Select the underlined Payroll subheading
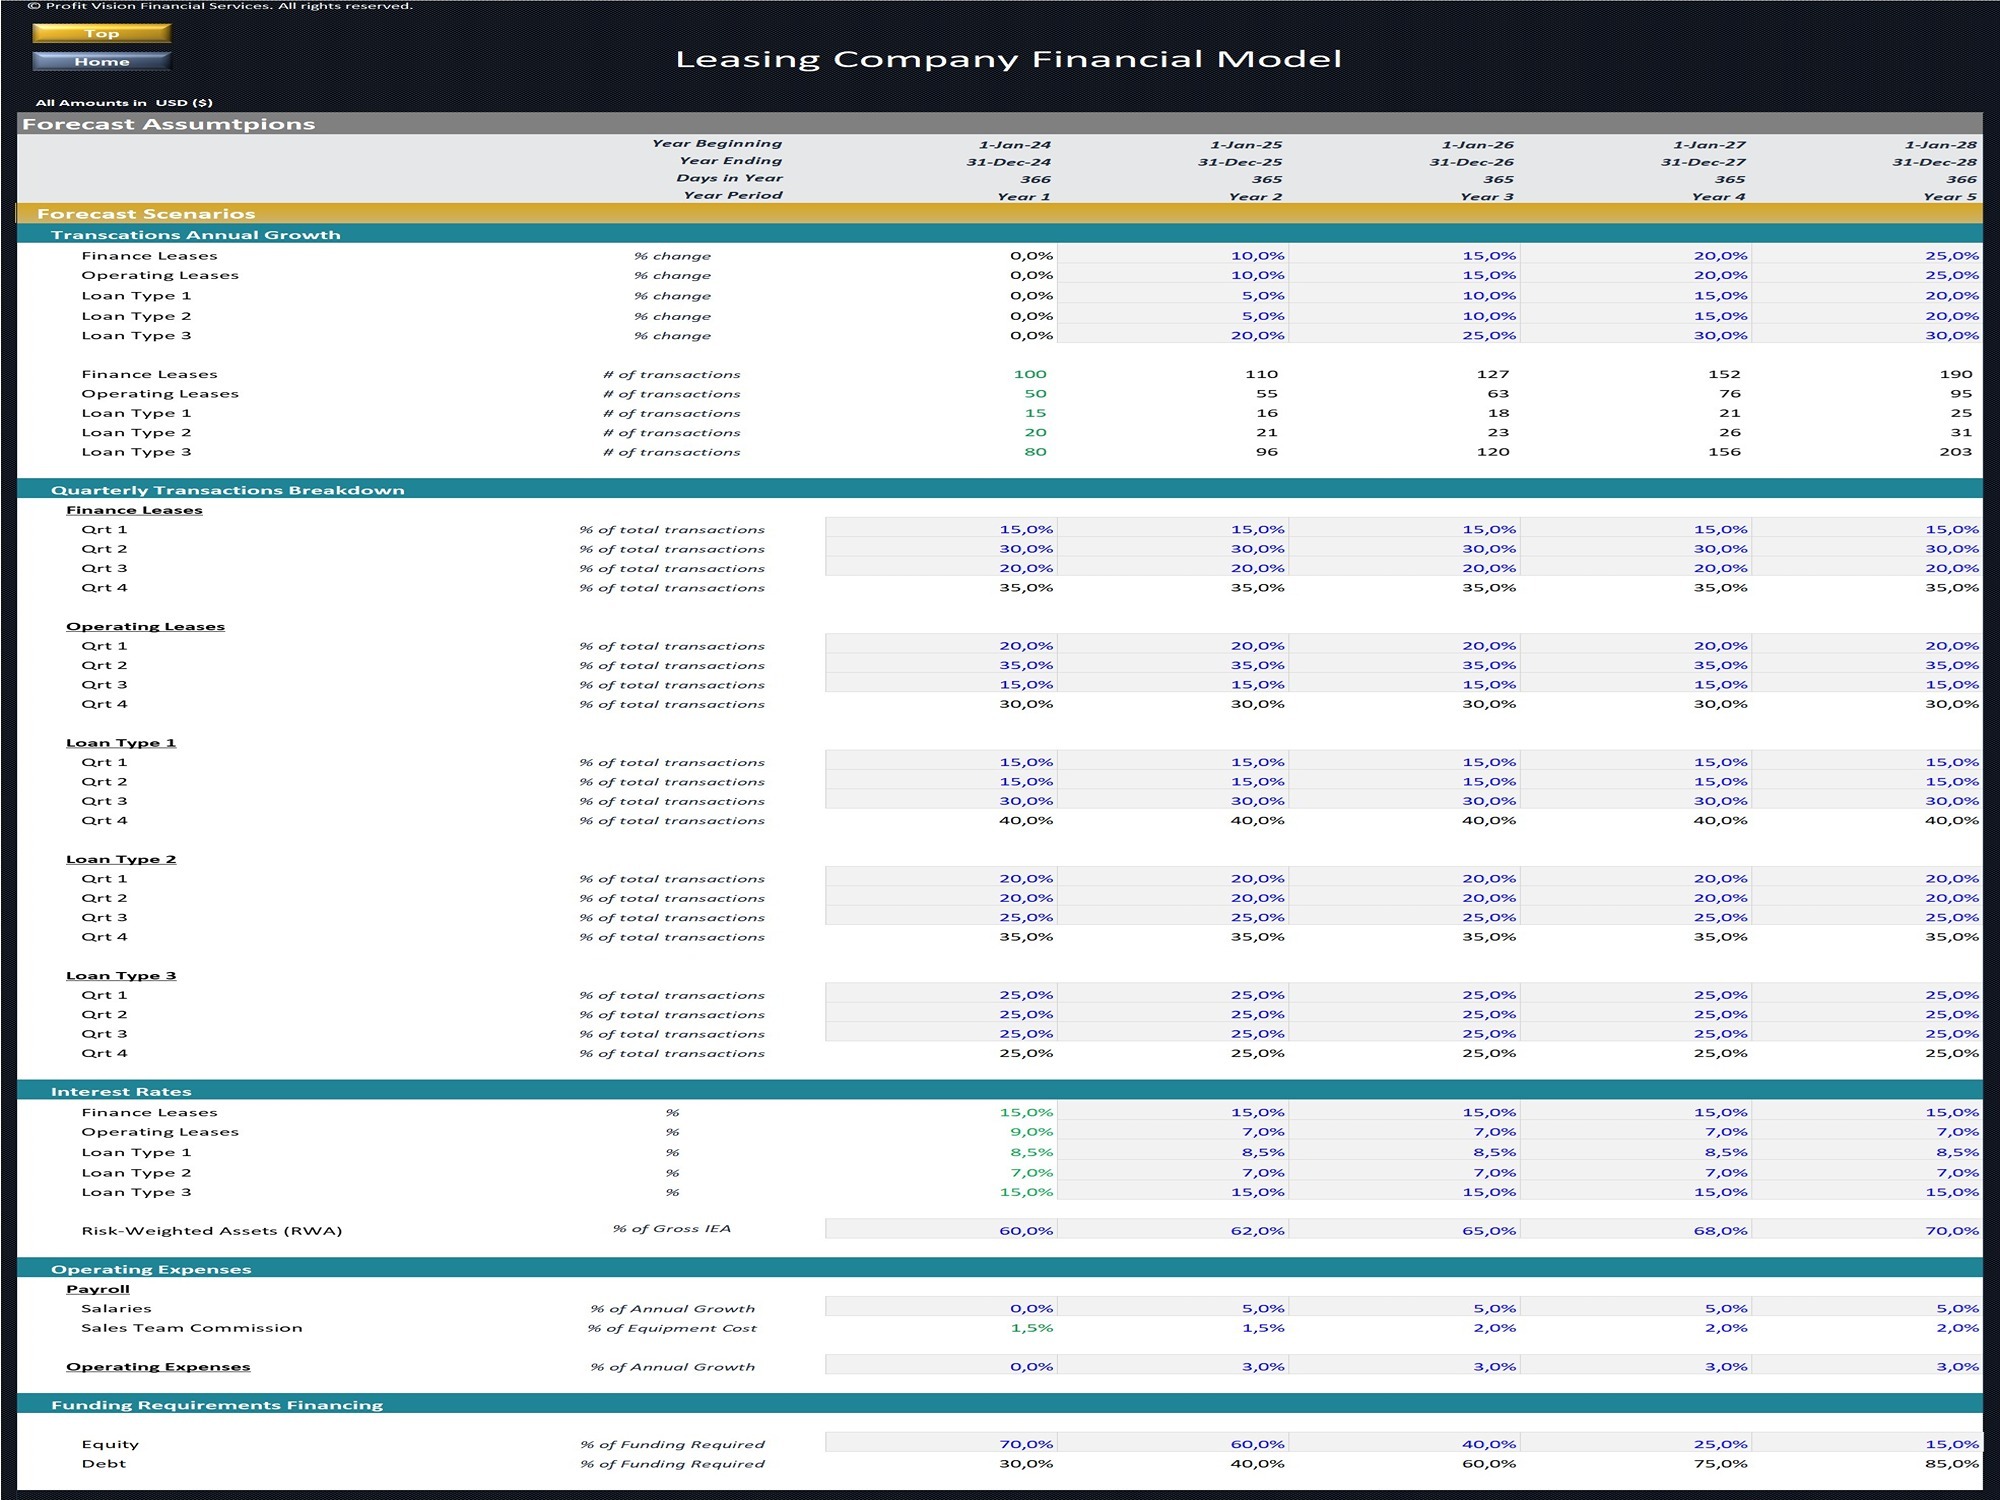This screenshot has height=1500, width=2000. pyautogui.click(x=98, y=1289)
